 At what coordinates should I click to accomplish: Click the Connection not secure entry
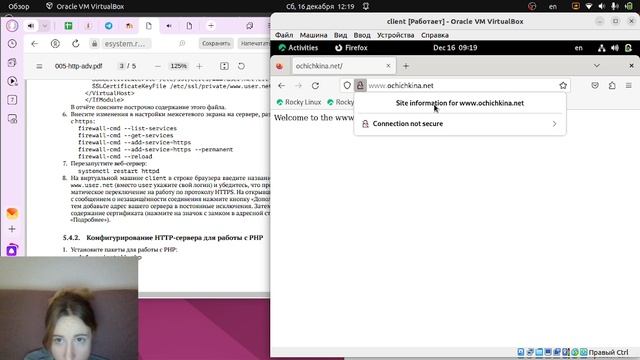pos(460,124)
